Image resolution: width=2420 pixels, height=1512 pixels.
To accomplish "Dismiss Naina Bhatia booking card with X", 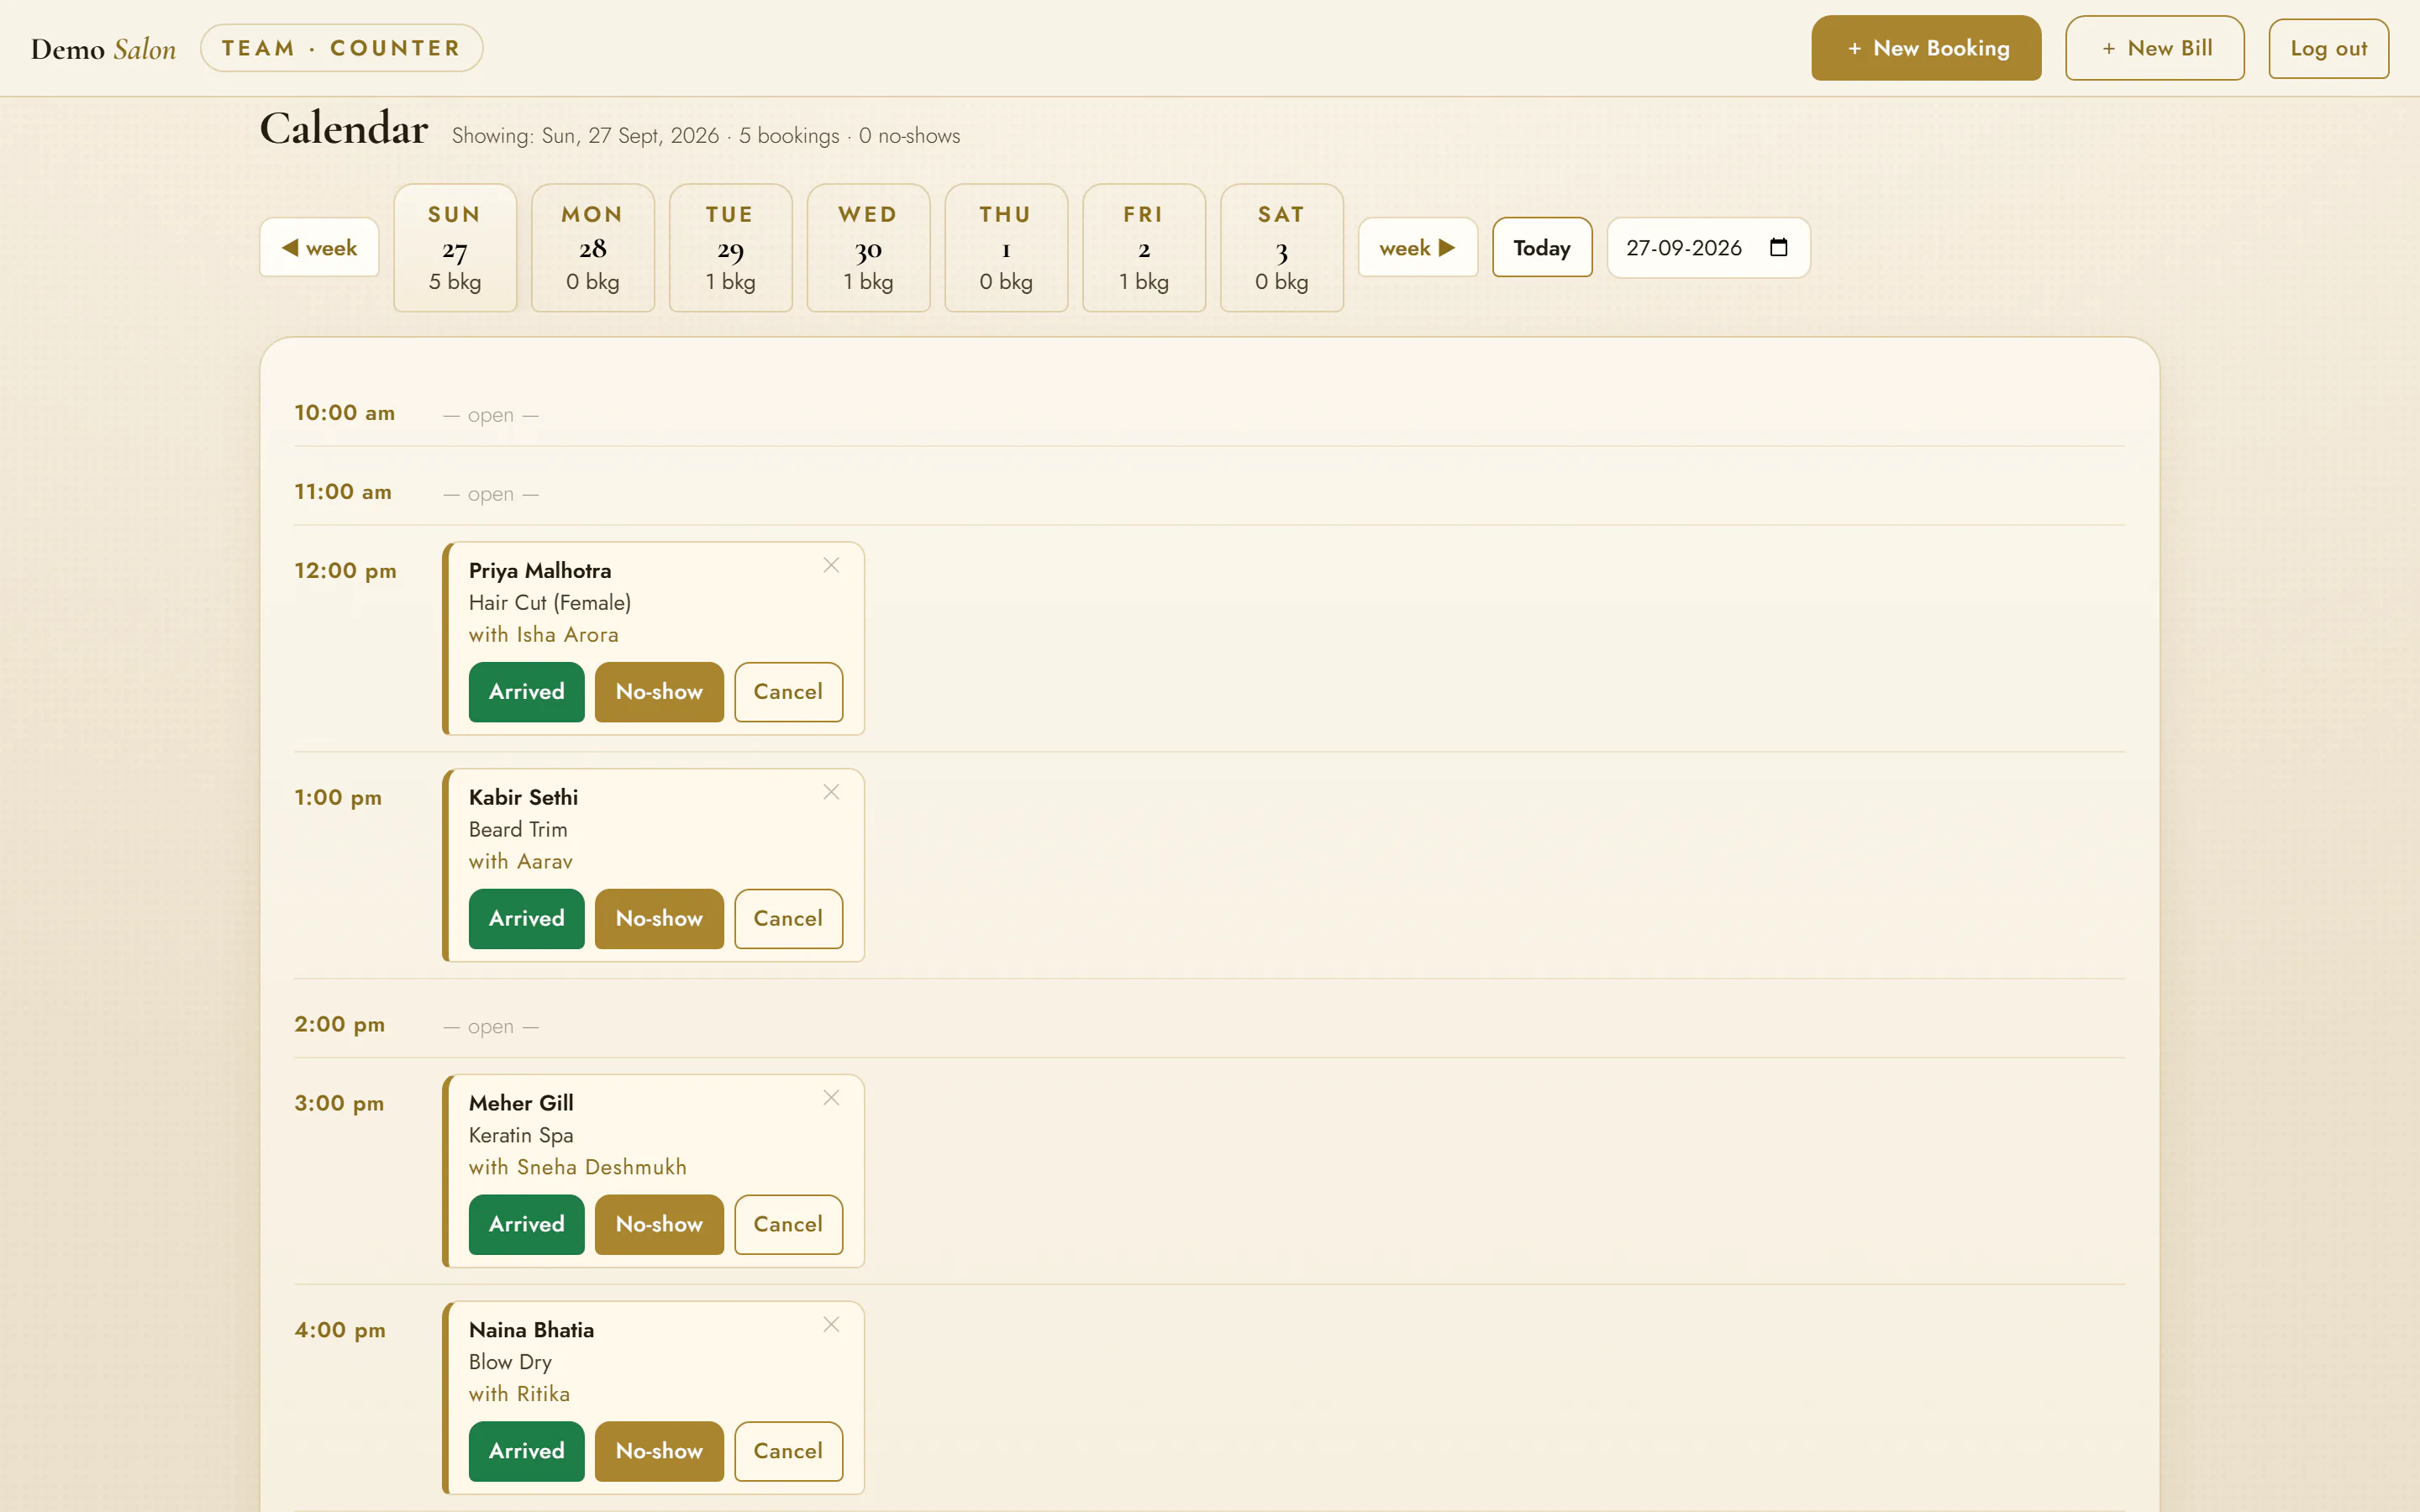I will [x=831, y=1325].
